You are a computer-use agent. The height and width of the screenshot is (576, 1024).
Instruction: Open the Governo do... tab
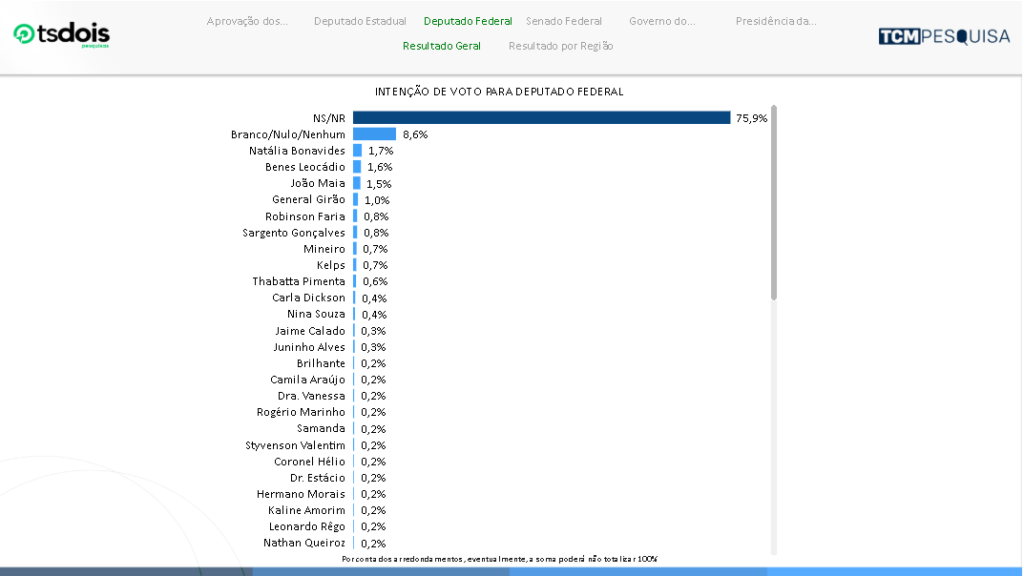click(x=662, y=21)
